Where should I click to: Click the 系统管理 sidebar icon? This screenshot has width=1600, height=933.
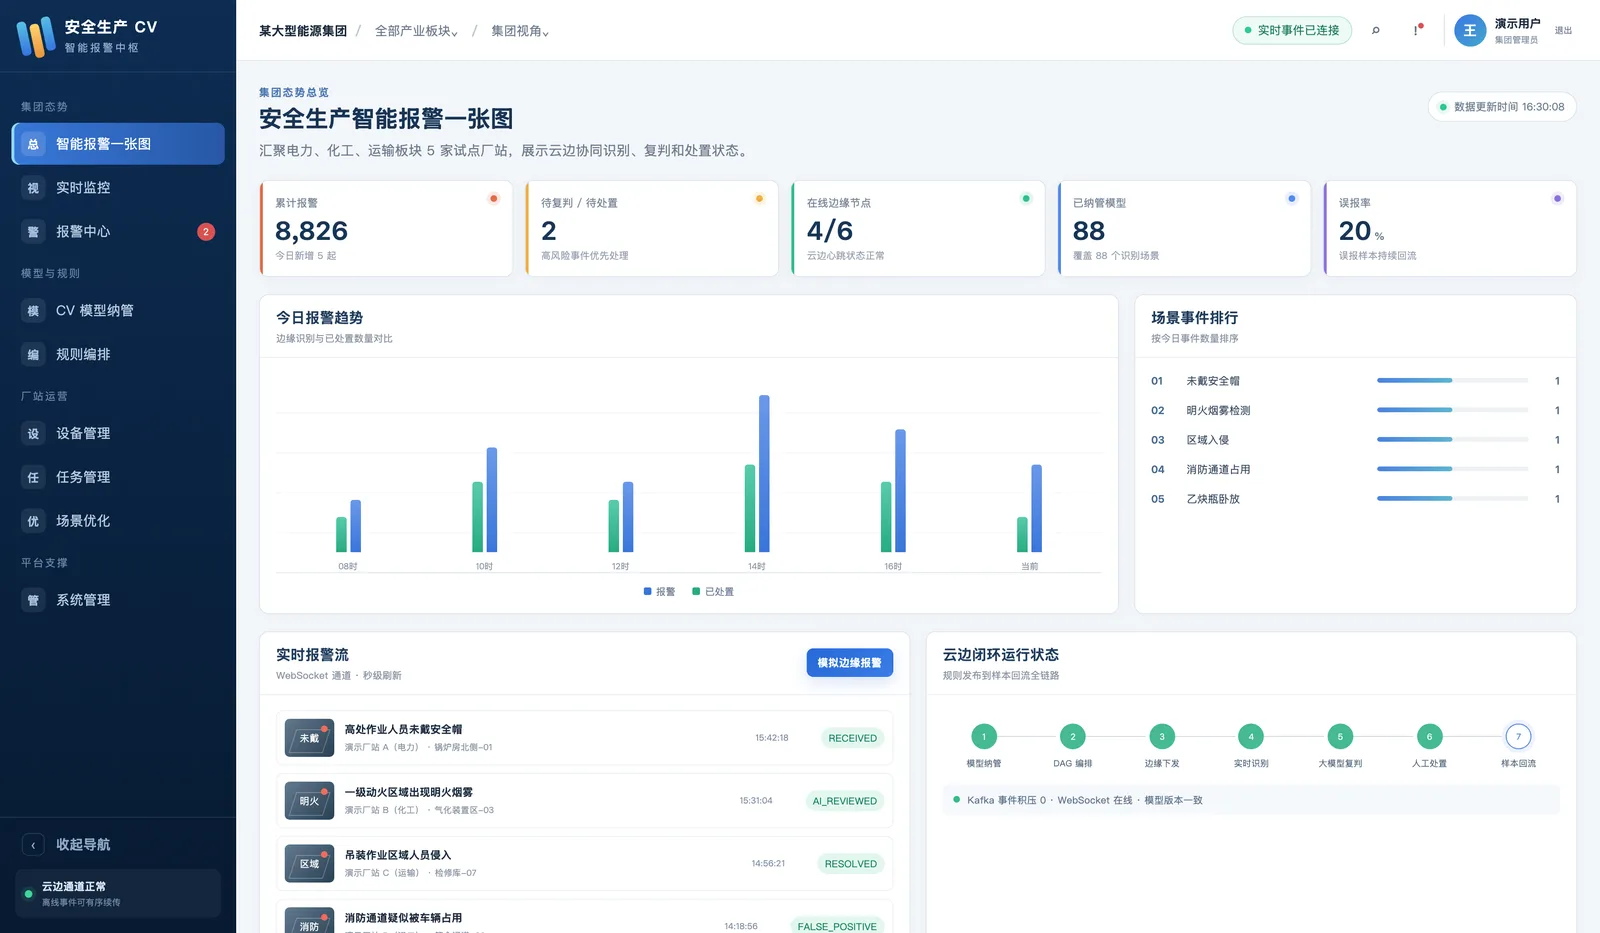(x=33, y=600)
